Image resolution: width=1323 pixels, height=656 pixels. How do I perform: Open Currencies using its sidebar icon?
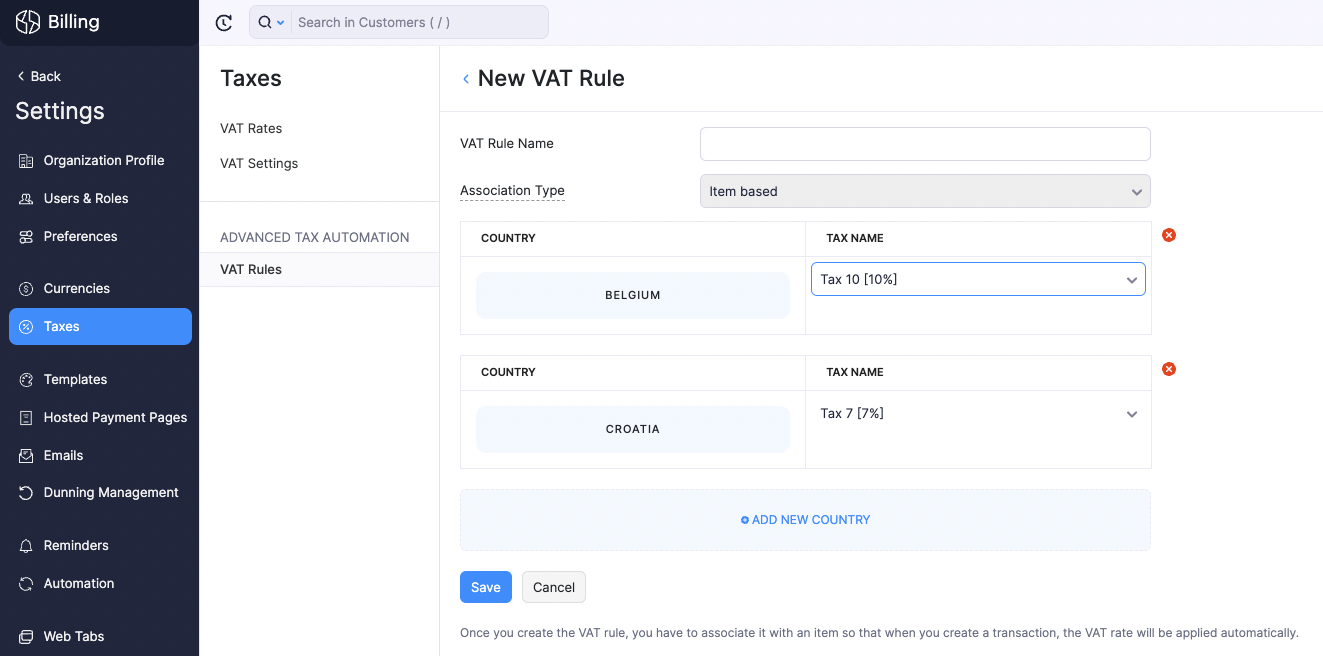25,288
